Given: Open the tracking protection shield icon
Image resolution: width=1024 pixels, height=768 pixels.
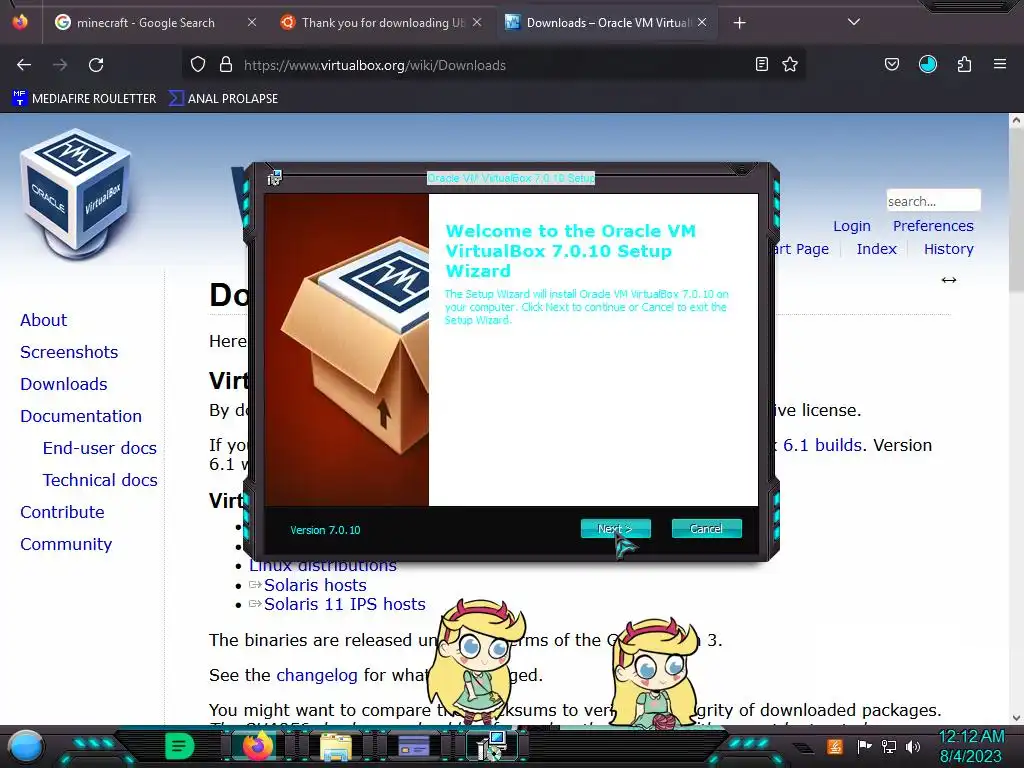Looking at the screenshot, I should coord(198,65).
